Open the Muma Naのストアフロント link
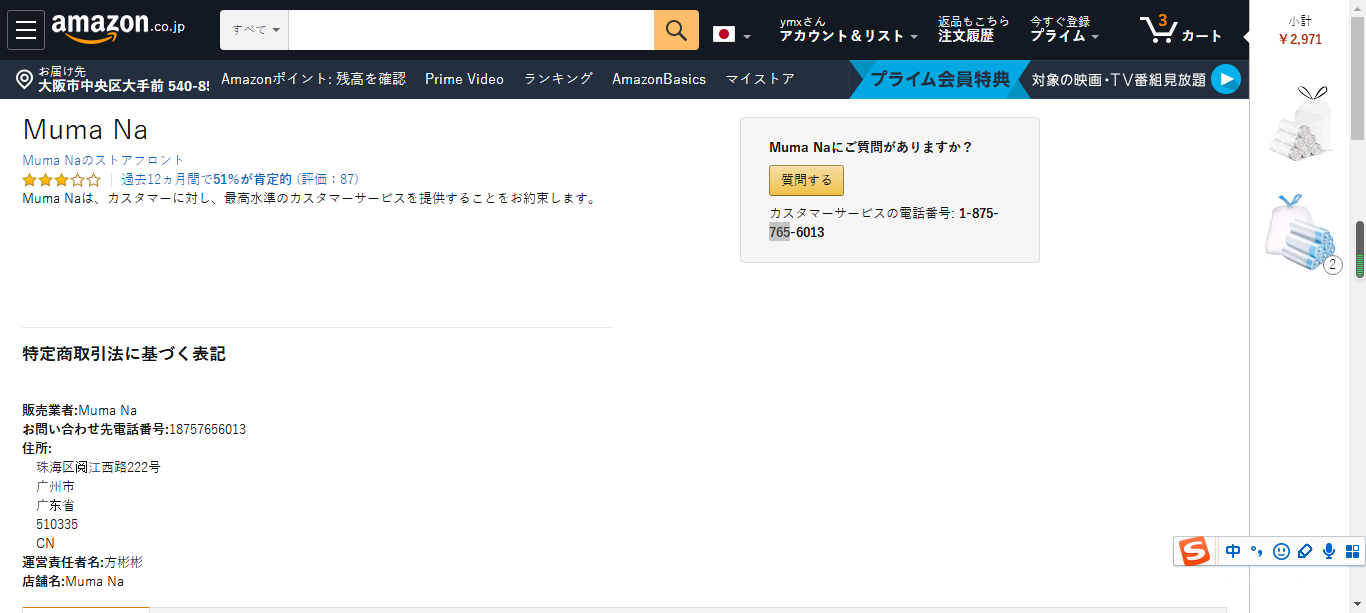This screenshot has height=613, width=1366. tap(103, 160)
